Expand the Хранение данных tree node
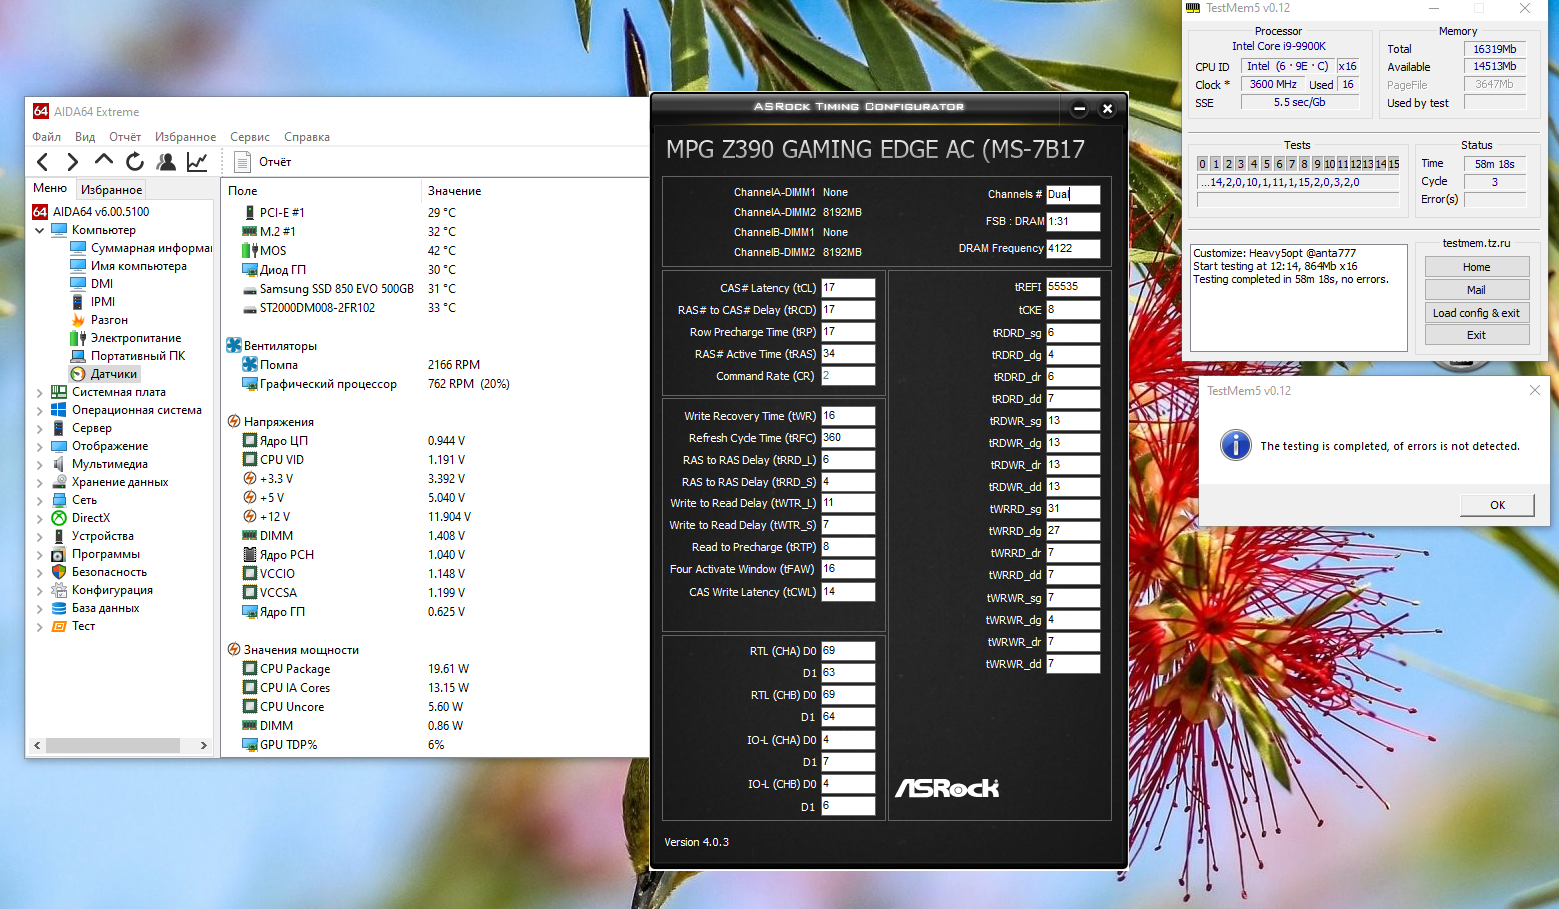1559x909 pixels. (40, 482)
